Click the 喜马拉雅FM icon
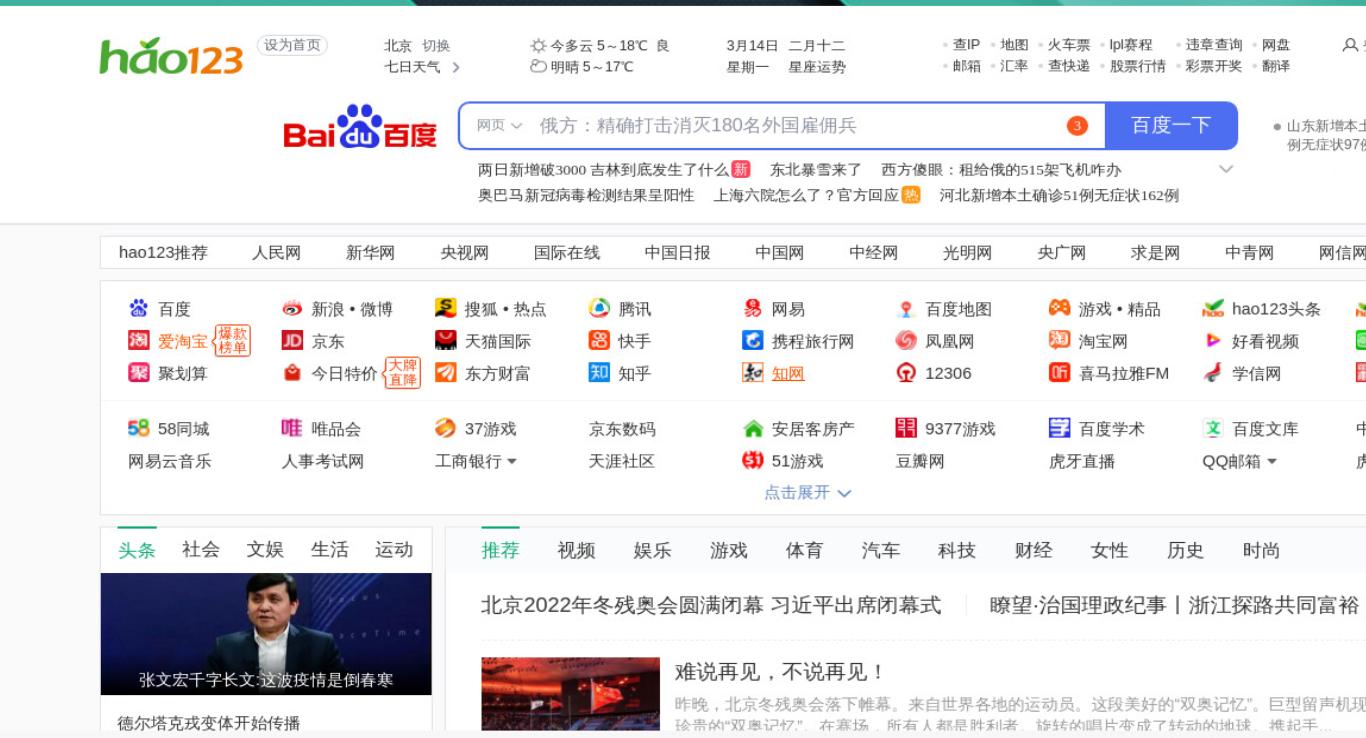This screenshot has height=738, width=1366. [x=1059, y=373]
